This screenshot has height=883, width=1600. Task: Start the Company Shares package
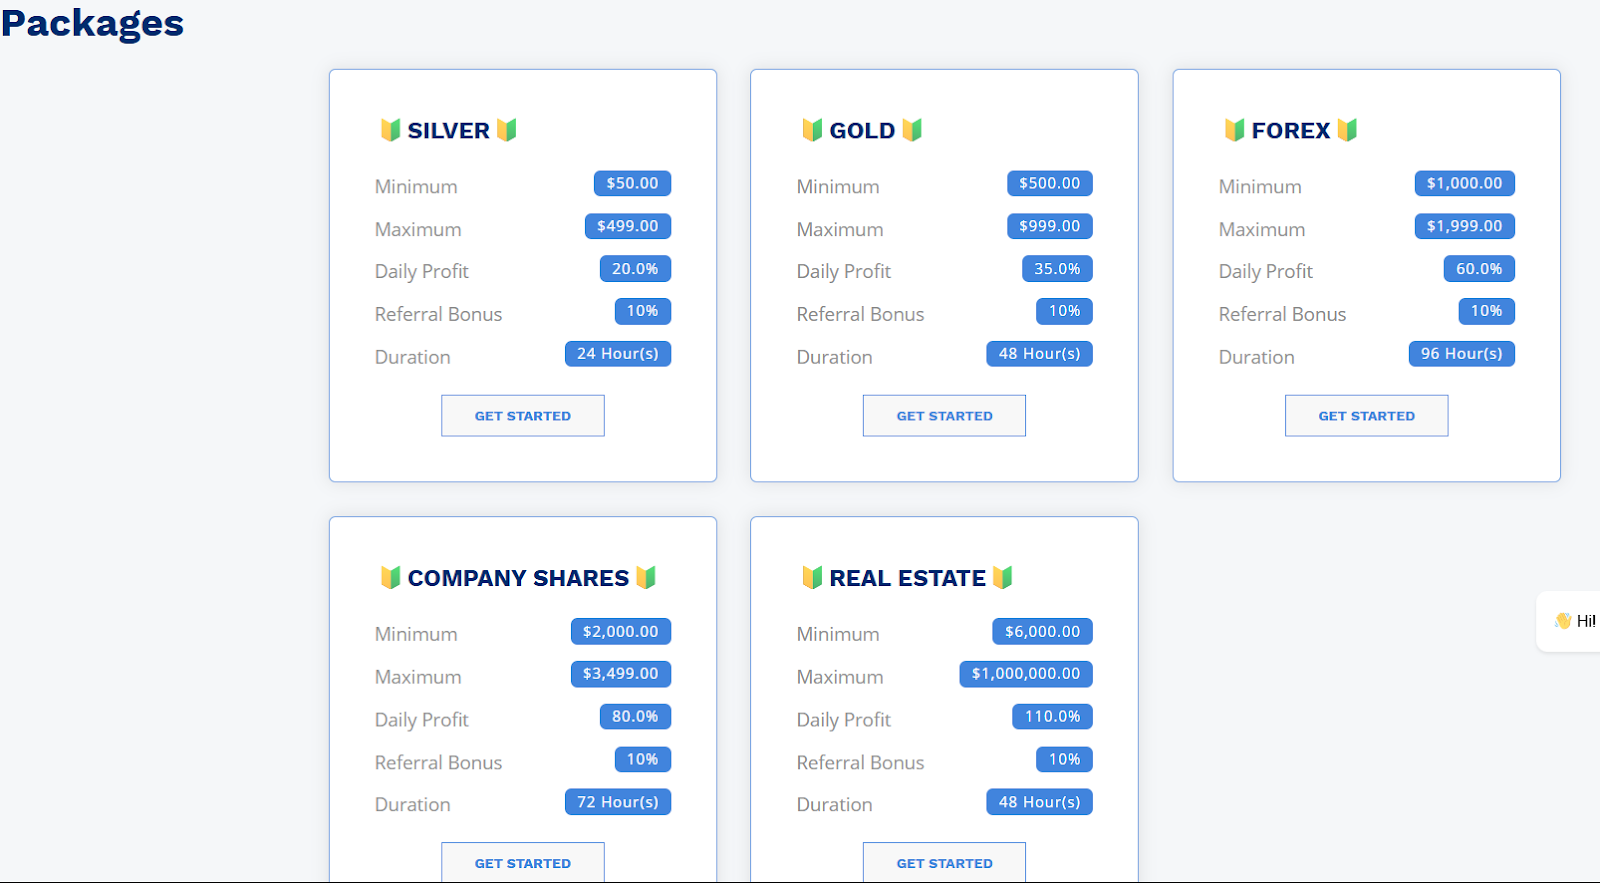click(523, 862)
